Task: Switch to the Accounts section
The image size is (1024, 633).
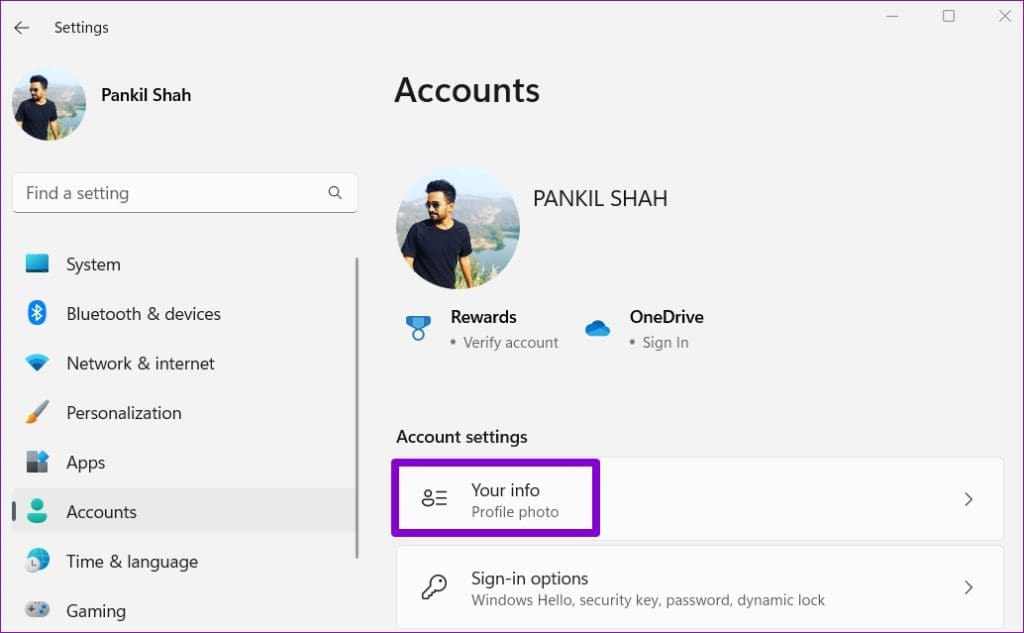Action: [x=100, y=511]
